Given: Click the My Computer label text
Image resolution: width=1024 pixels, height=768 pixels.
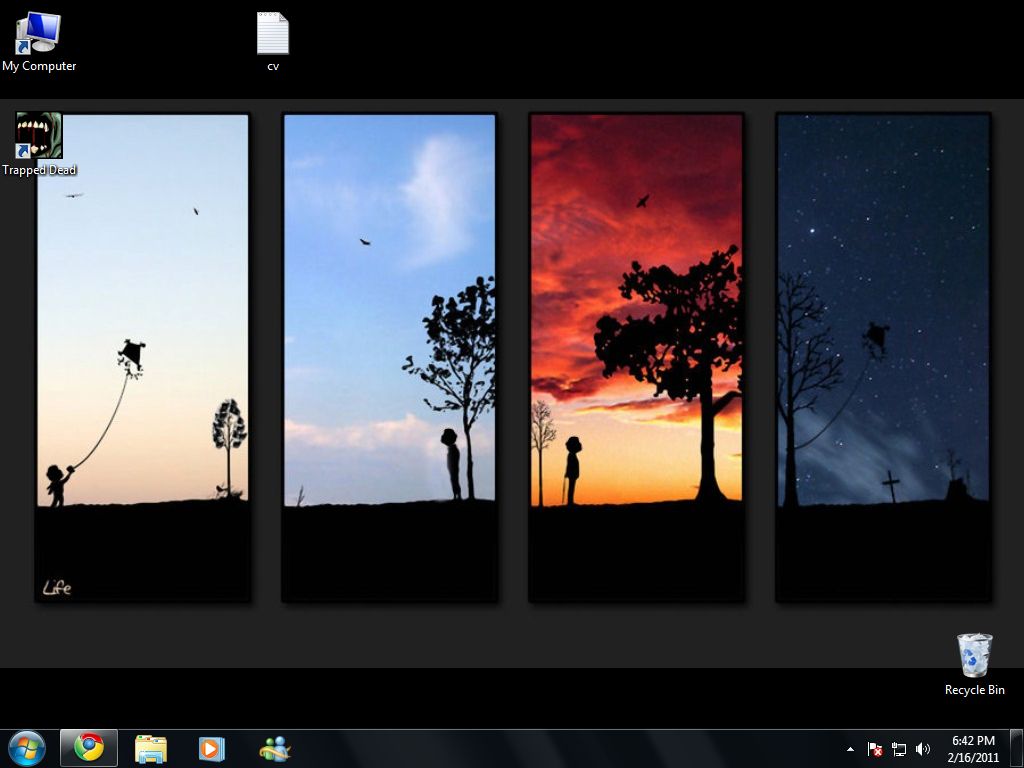Looking at the screenshot, I should (39, 66).
